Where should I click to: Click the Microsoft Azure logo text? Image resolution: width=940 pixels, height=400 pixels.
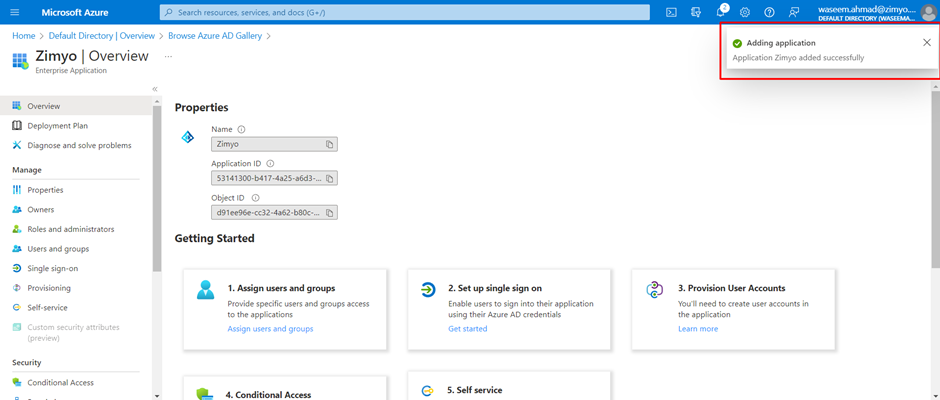click(74, 12)
